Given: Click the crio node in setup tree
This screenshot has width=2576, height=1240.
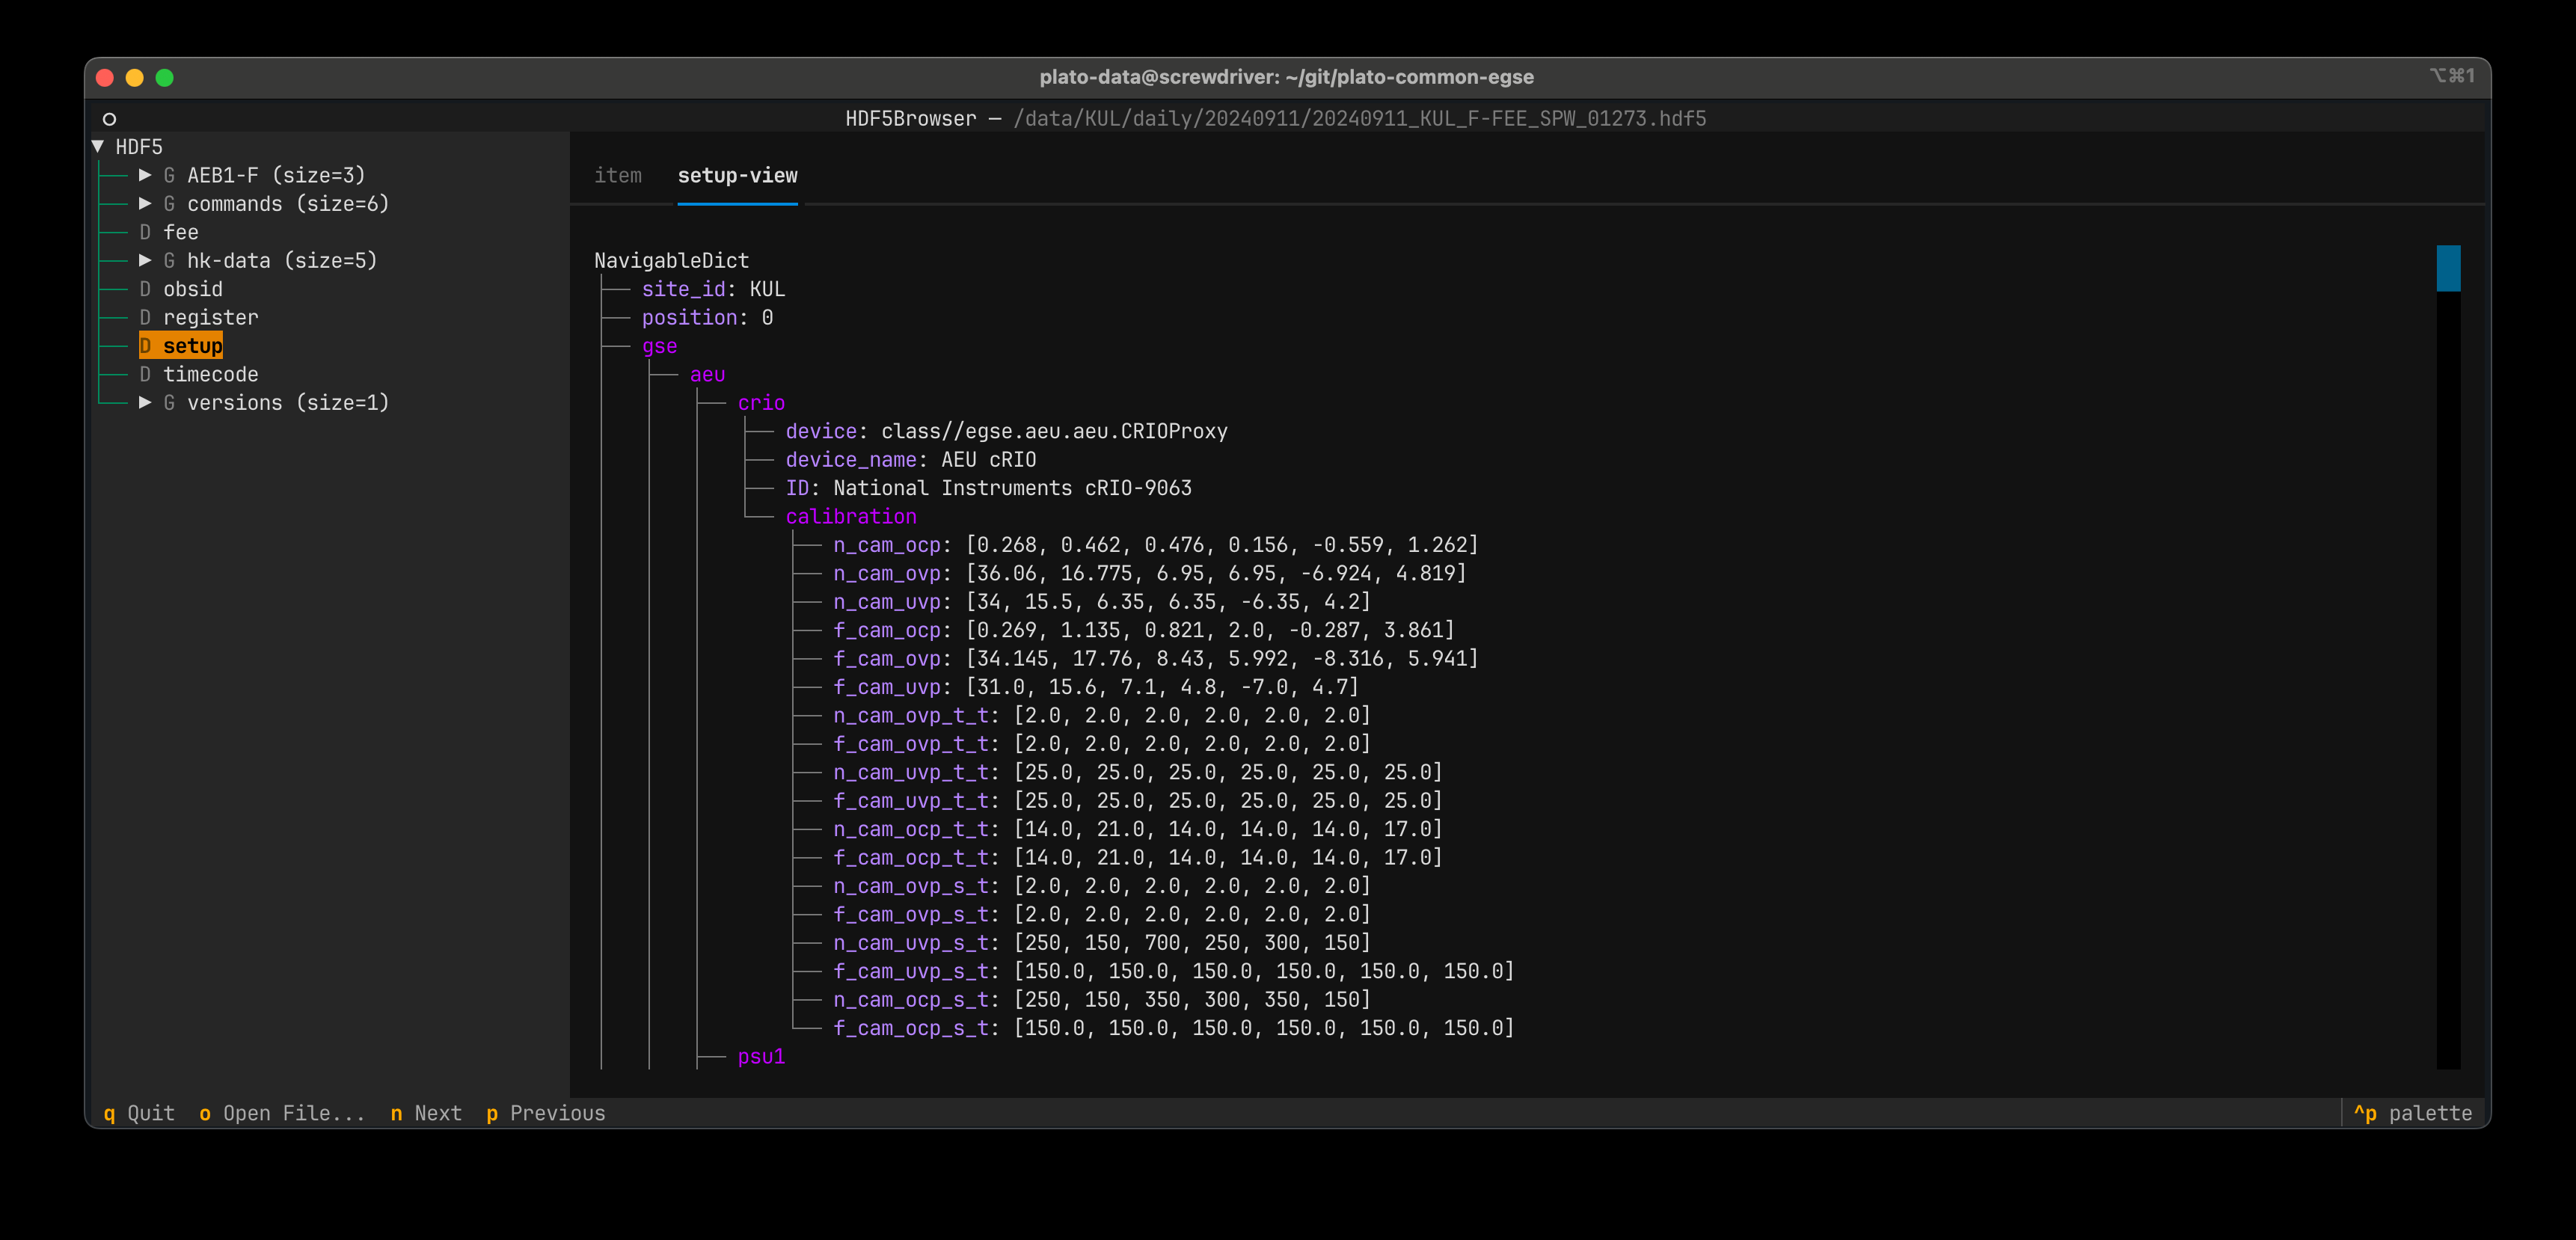Looking at the screenshot, I should click(x=762, y=403).
